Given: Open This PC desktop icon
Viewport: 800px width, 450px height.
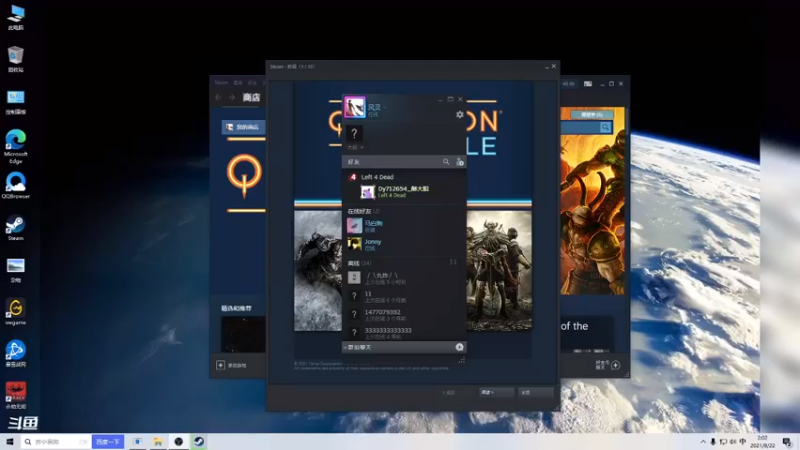Looking at the screenshot, I should tap(15, 17).
